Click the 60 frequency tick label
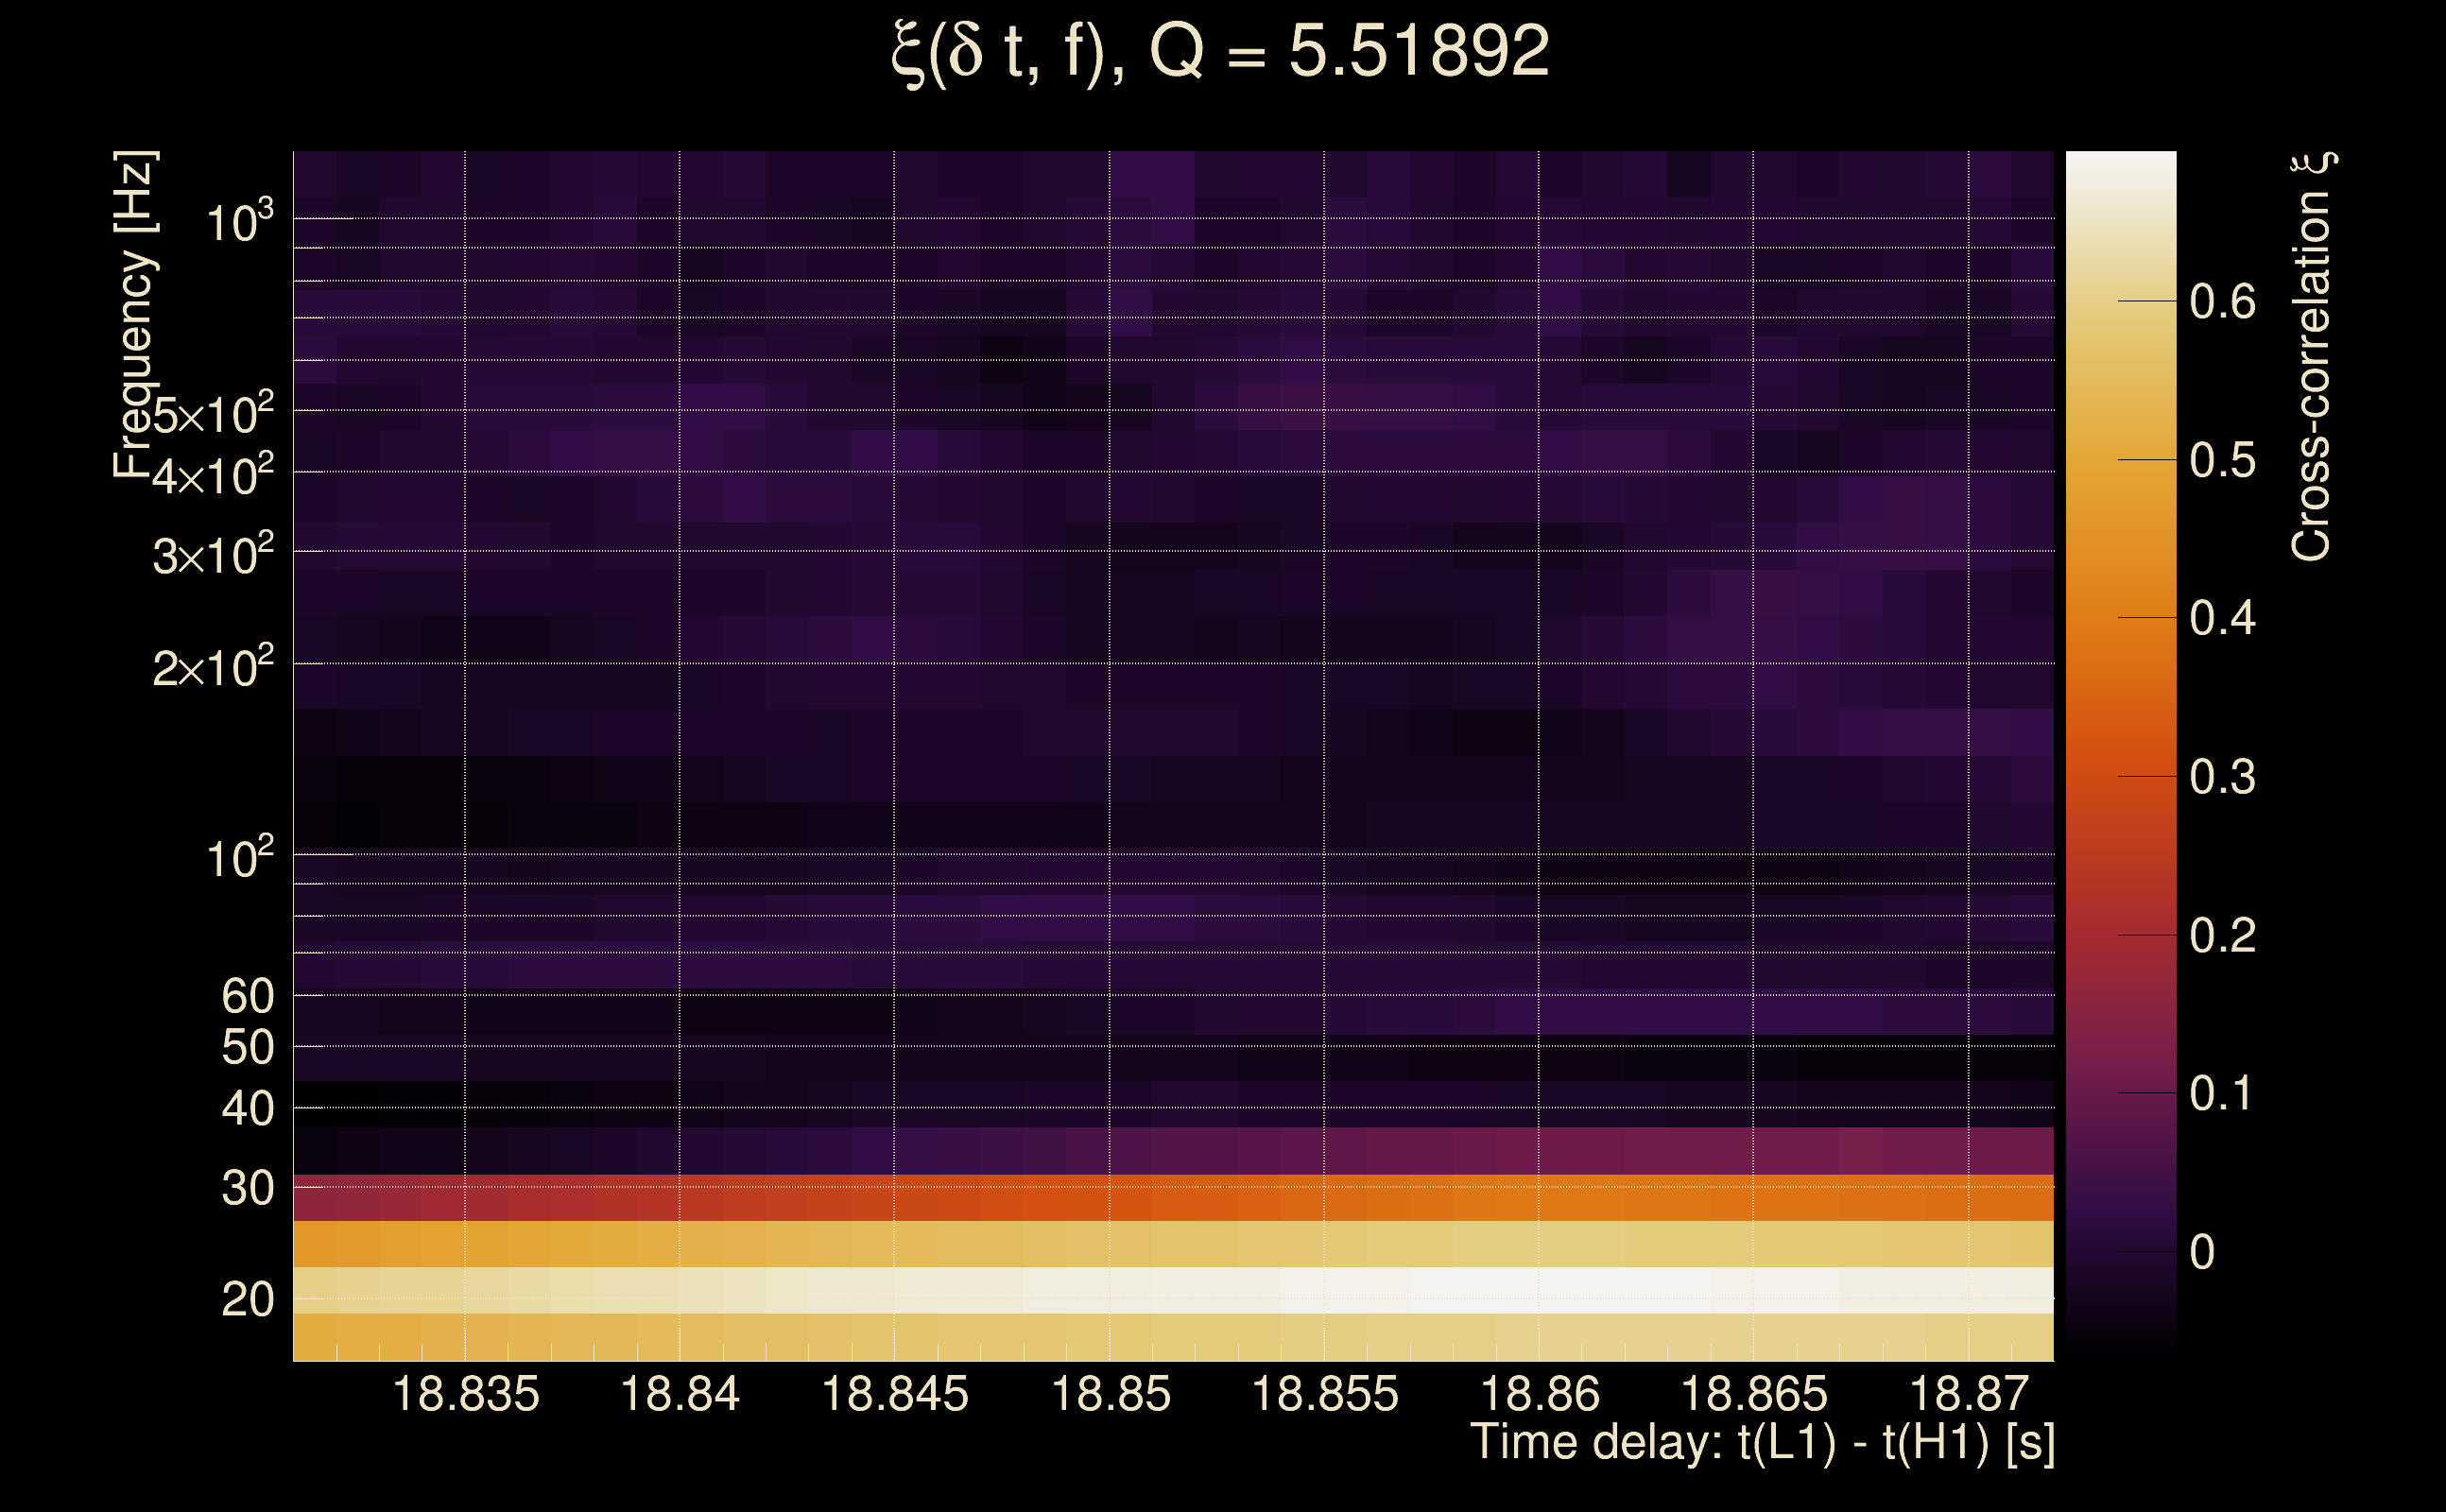 point(247,996)
